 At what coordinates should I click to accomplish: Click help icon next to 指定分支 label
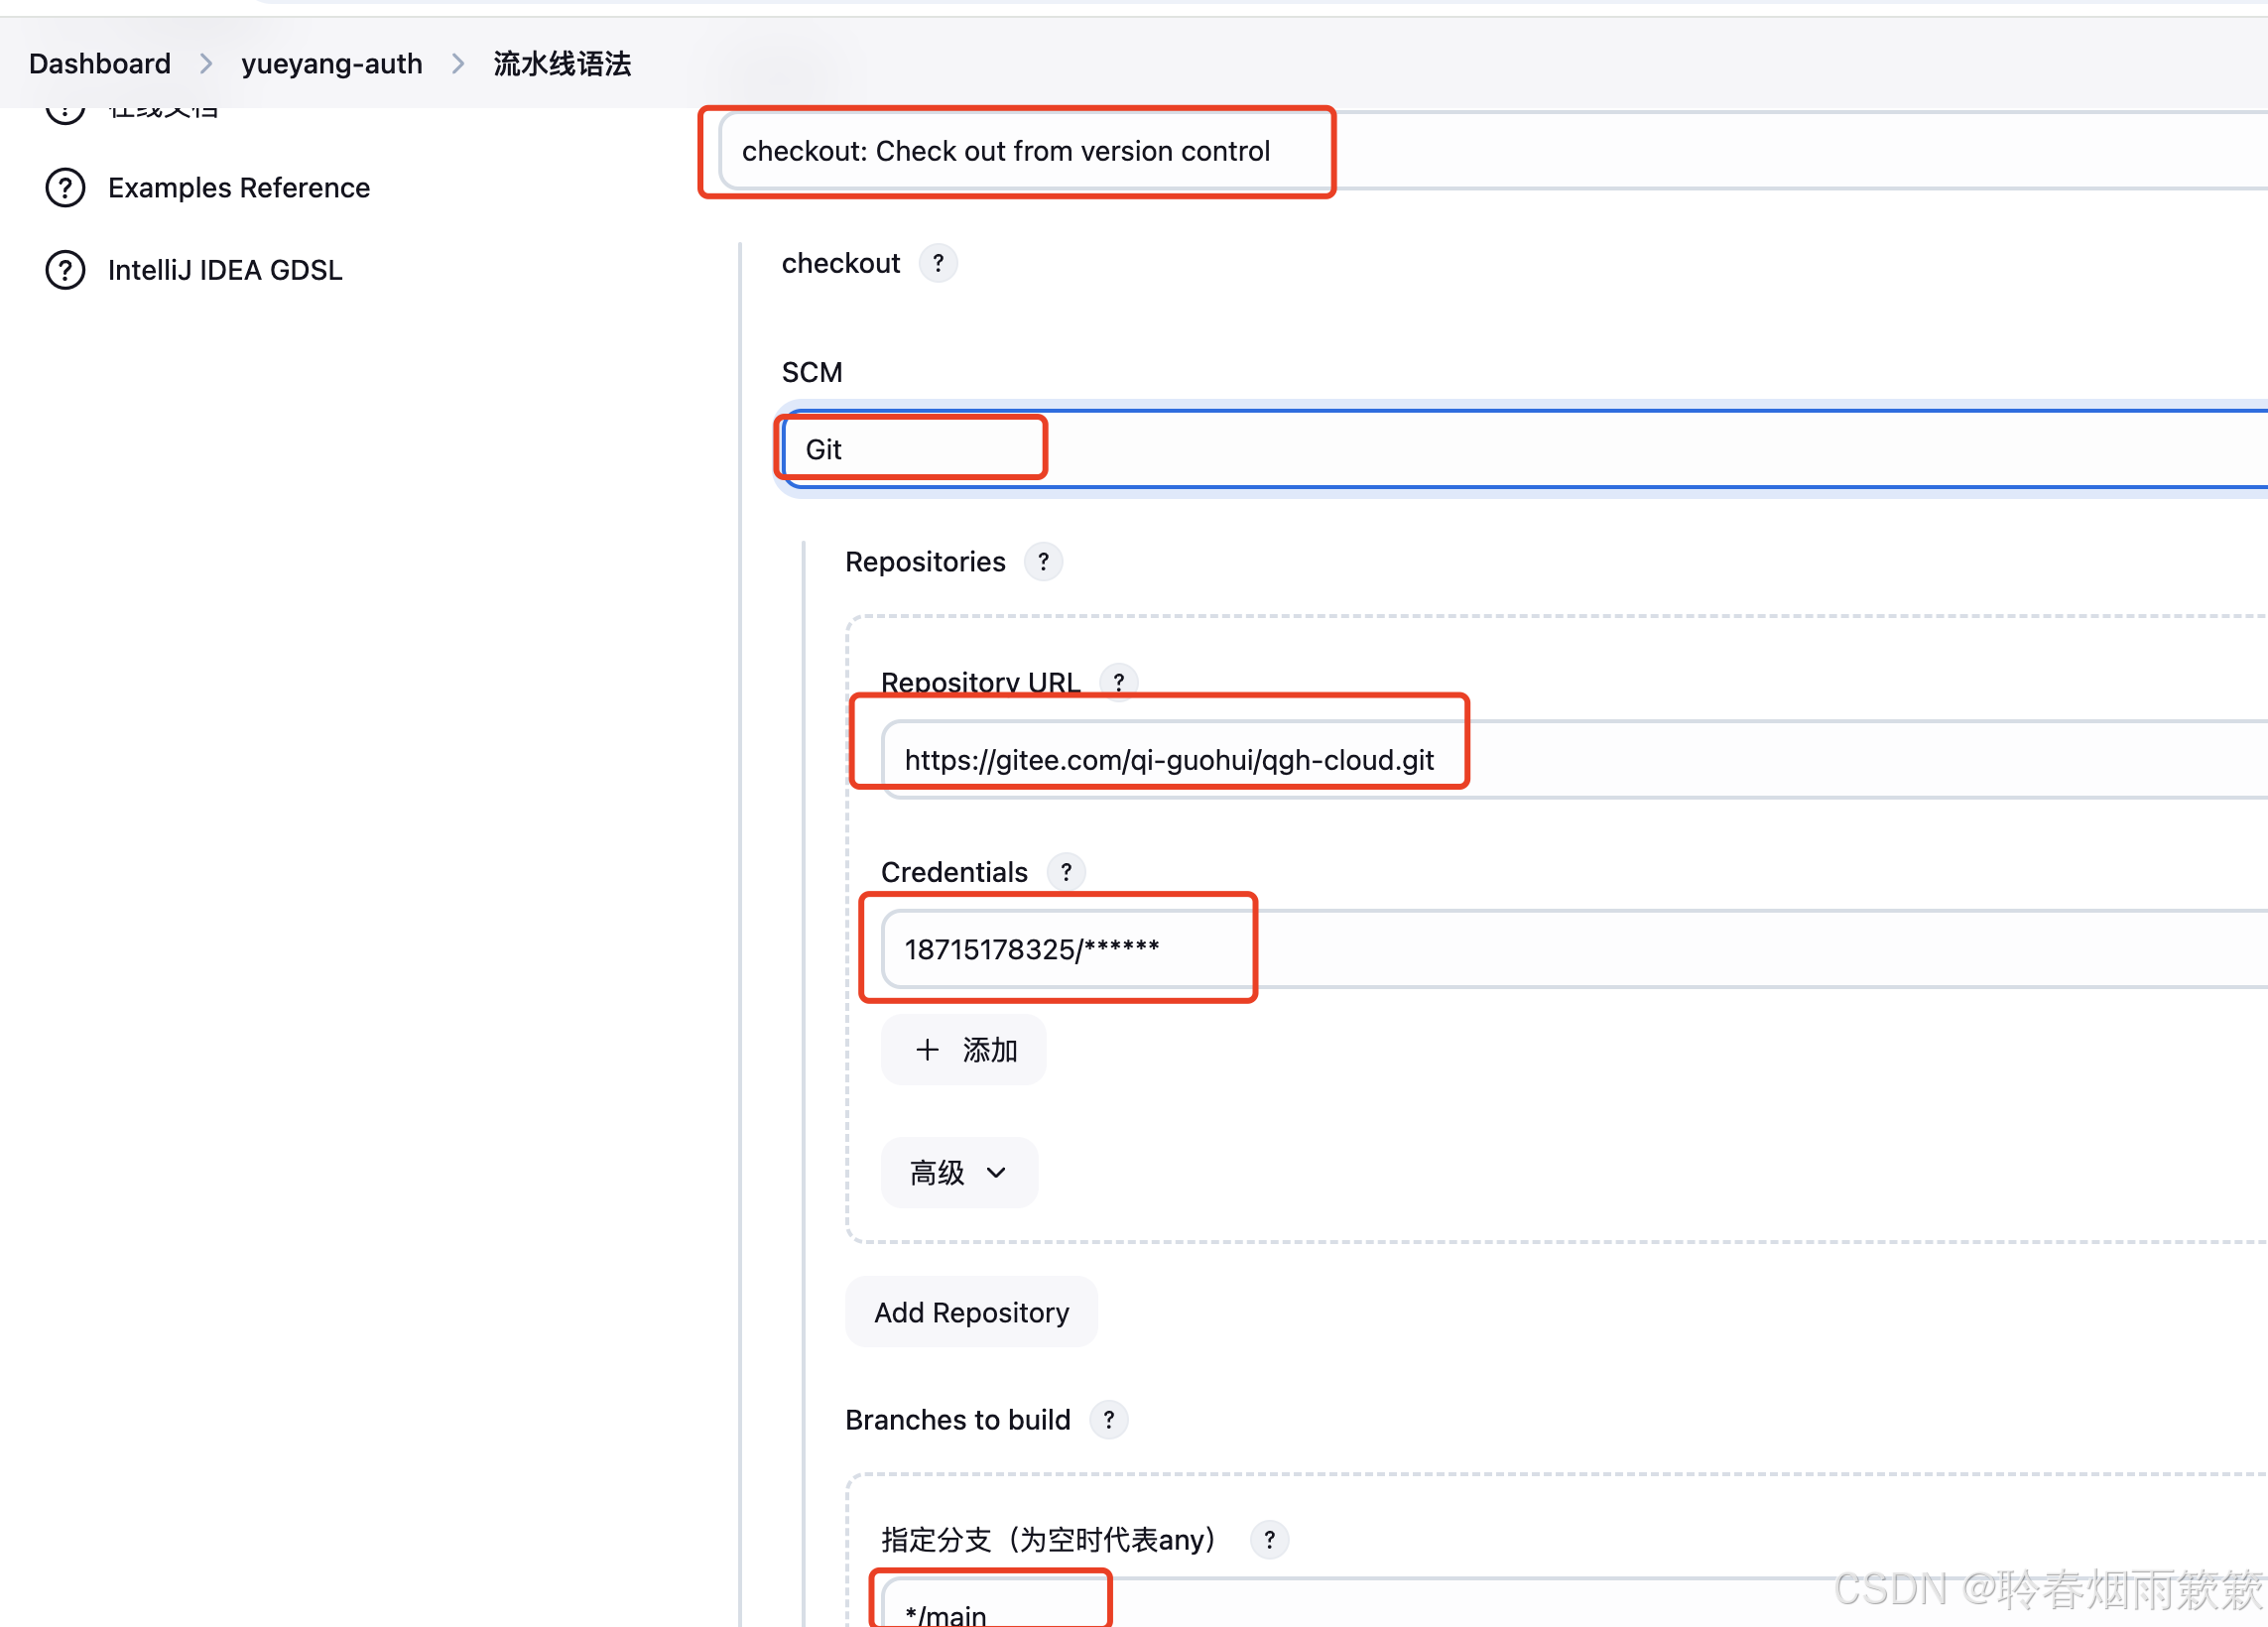1269,1540
